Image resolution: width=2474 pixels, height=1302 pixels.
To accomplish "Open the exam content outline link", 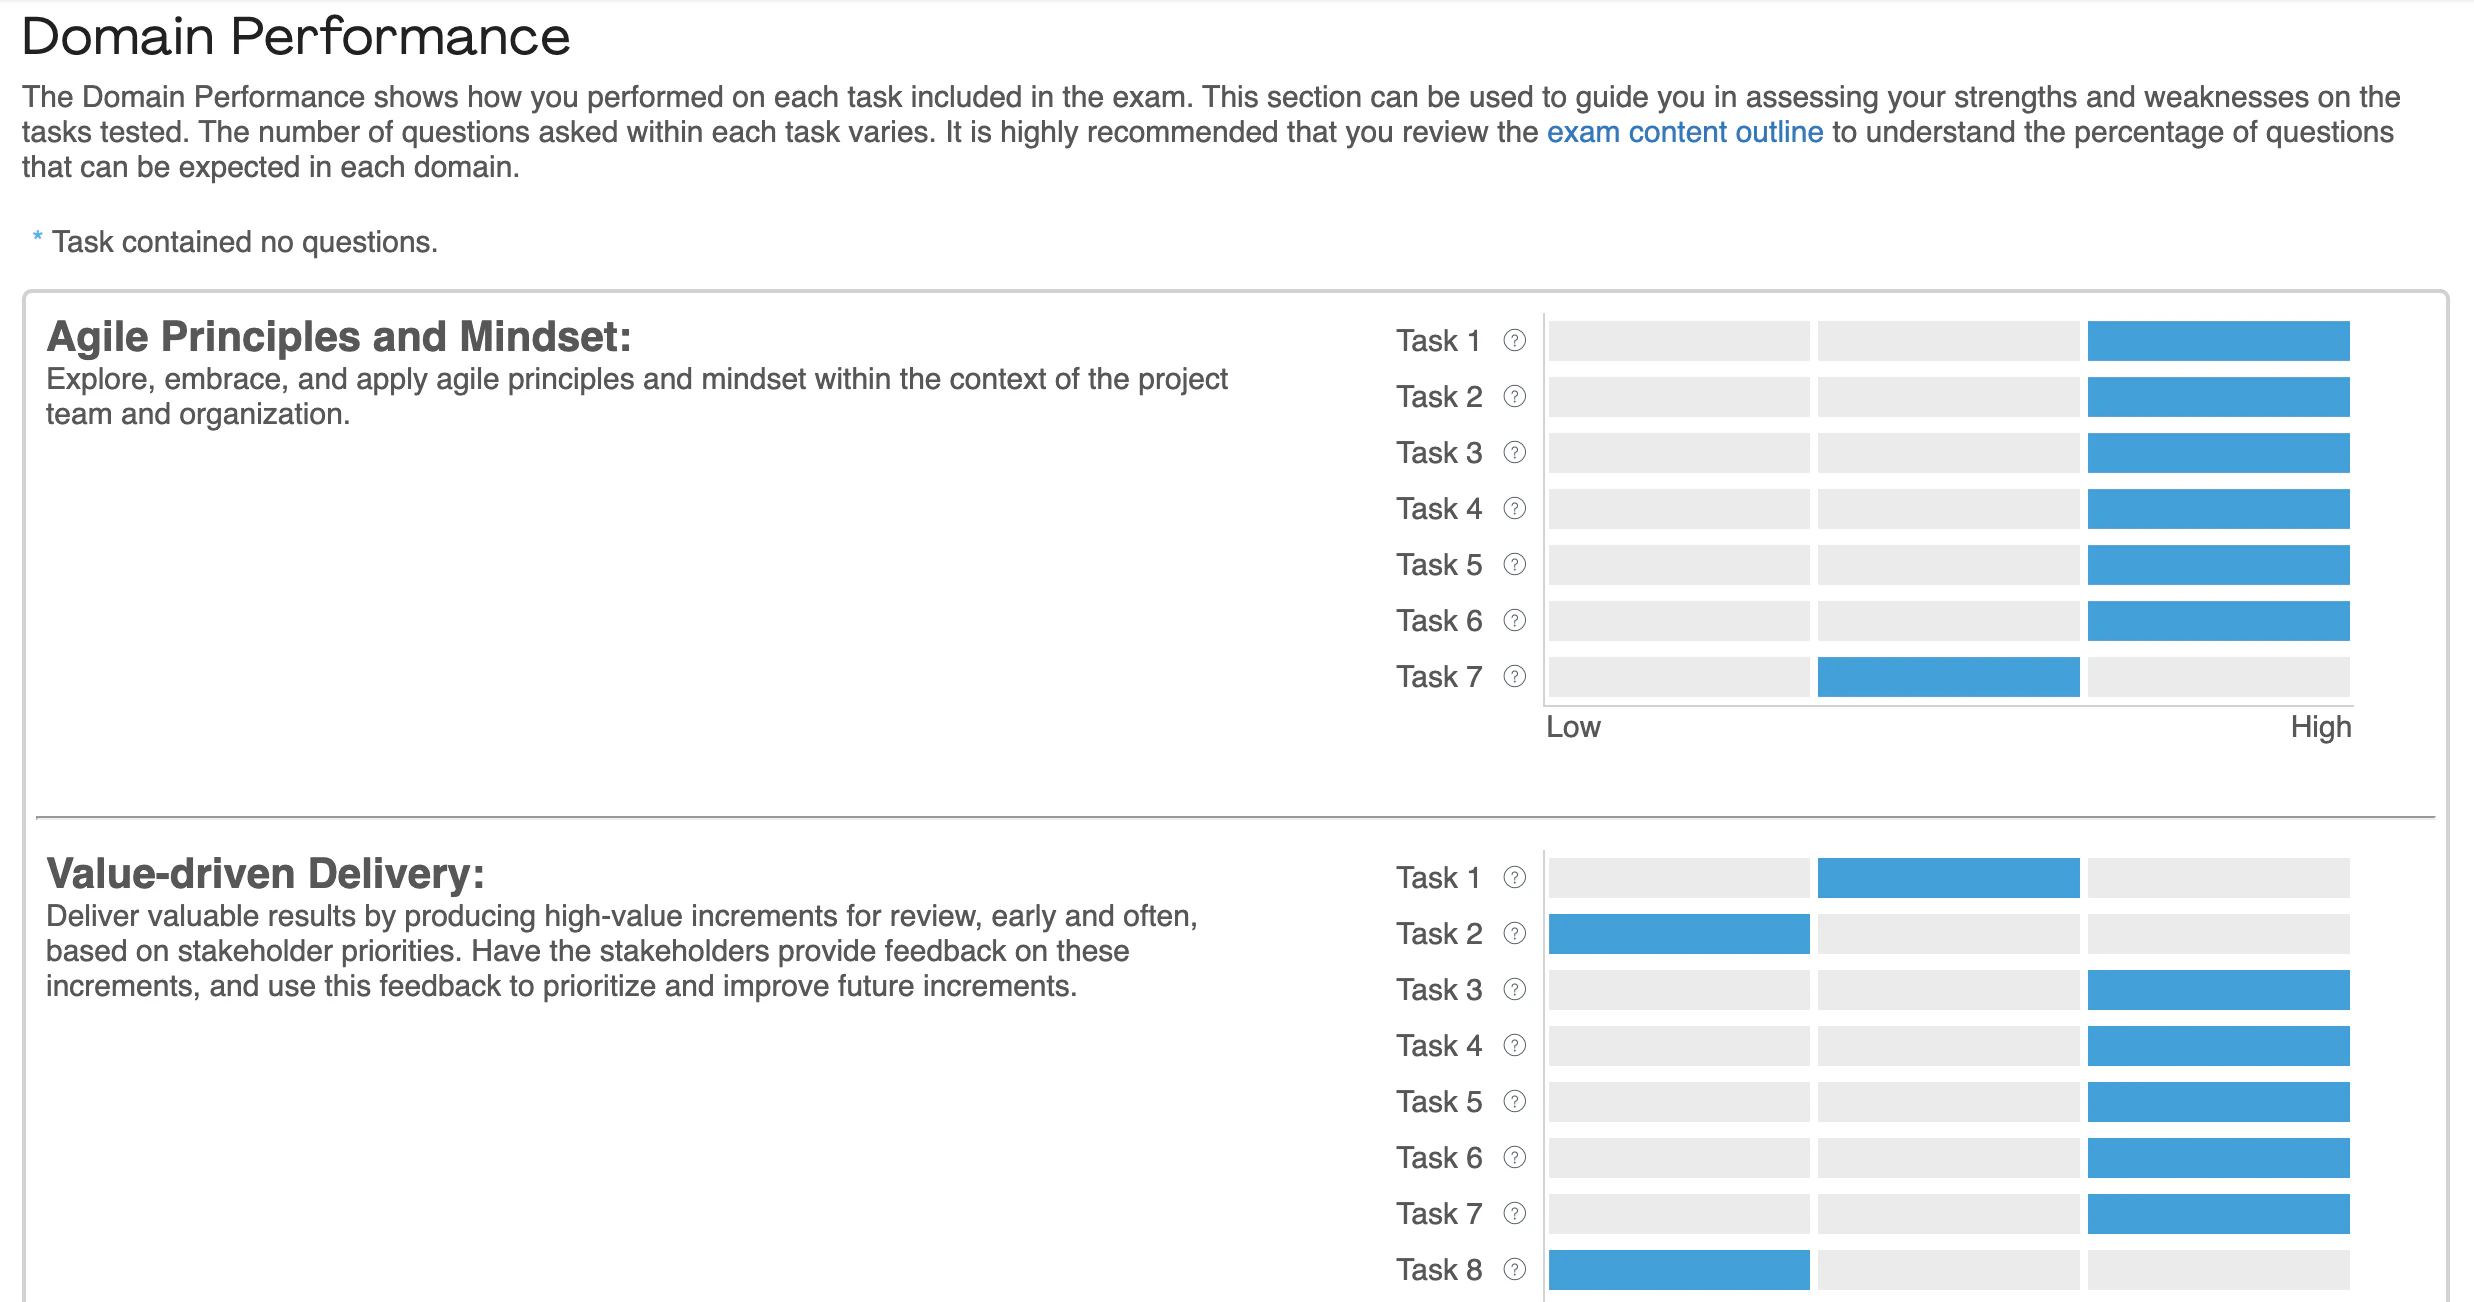I will pyautogui.click(x=1685, y=132).
